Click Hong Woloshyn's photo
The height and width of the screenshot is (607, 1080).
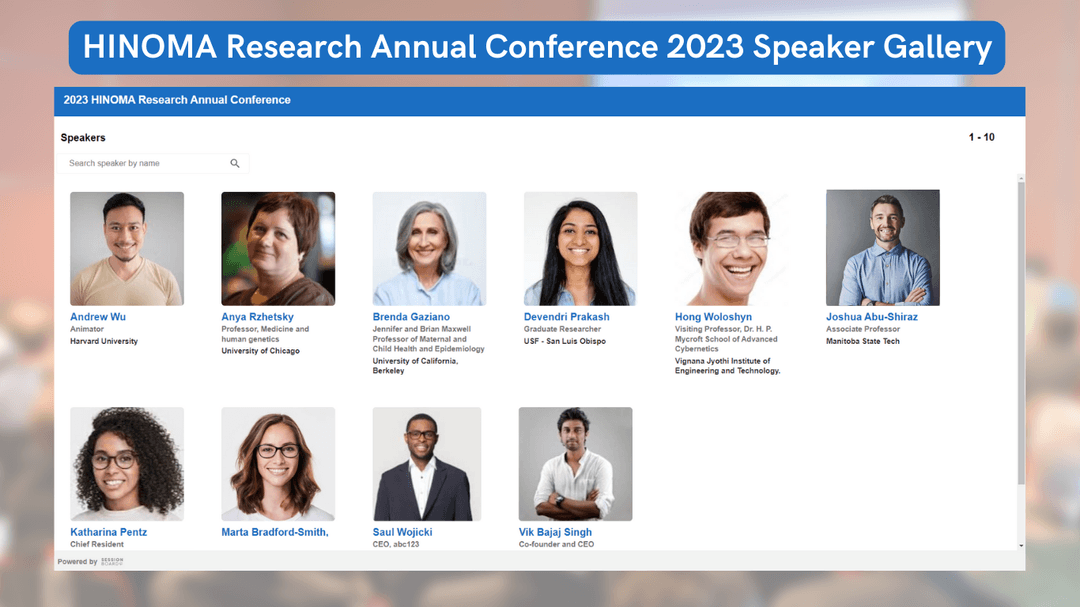pyautogui.click(x=730, y=246)
